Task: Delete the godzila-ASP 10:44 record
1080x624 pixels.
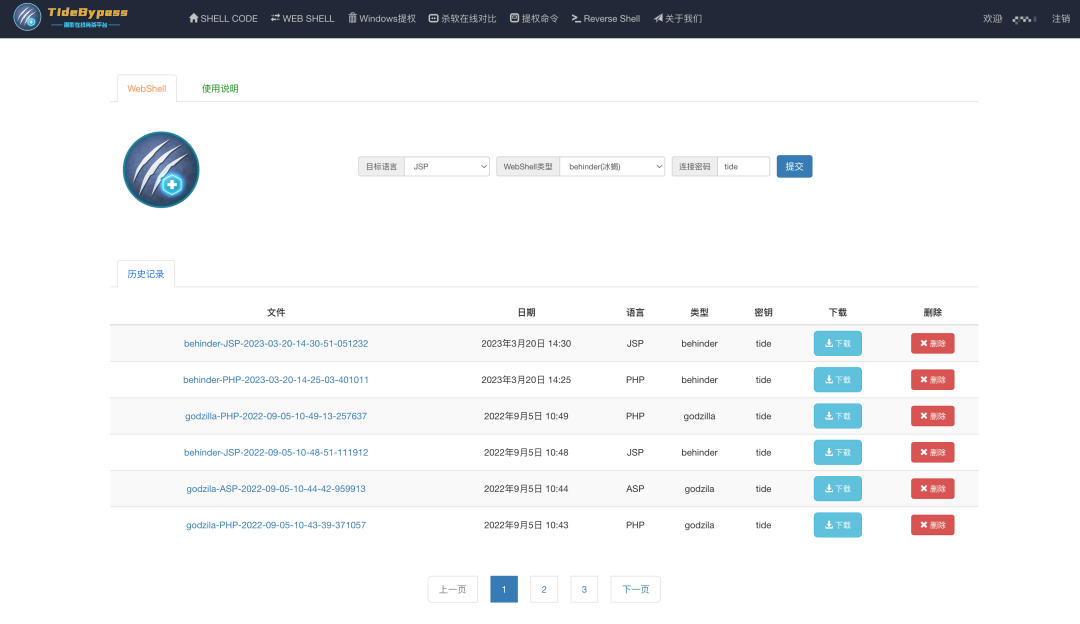Action: pos(933,489)
